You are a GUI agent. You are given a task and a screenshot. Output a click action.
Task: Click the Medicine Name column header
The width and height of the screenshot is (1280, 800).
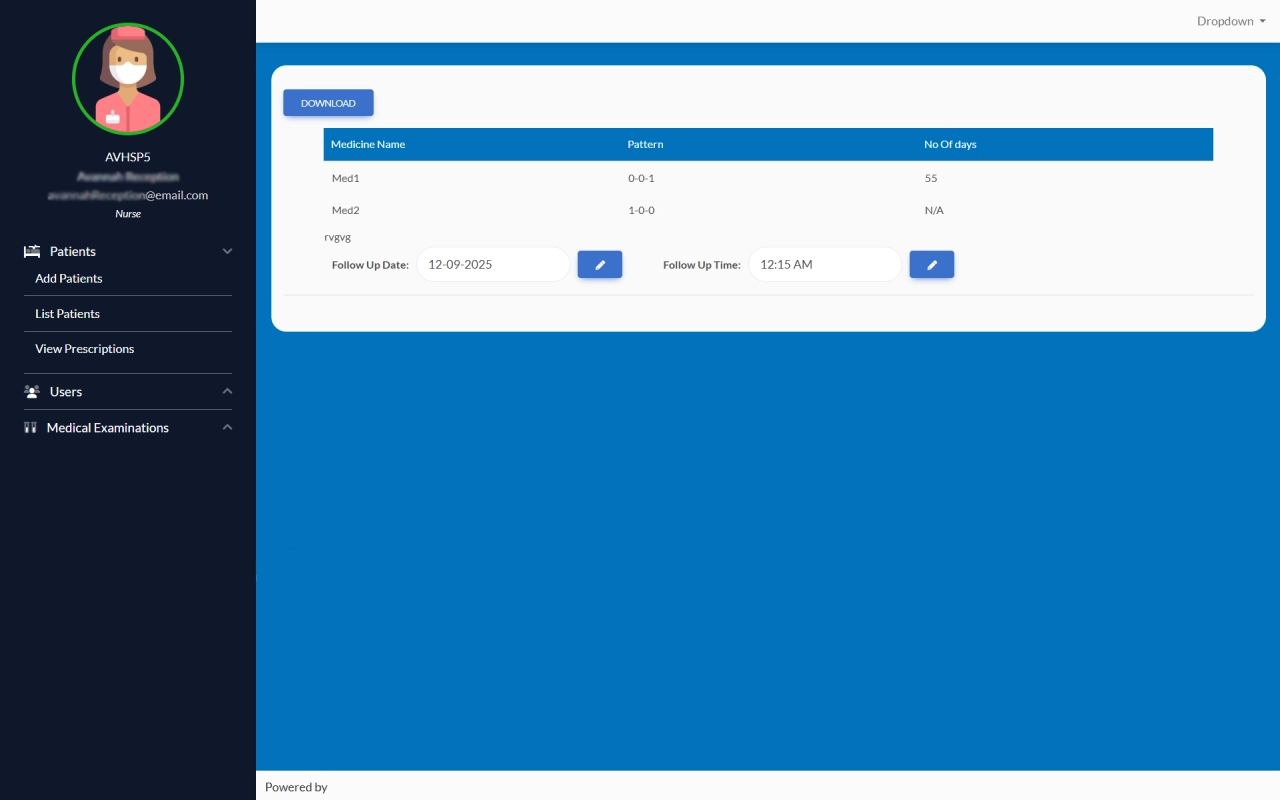coord(368,145)
